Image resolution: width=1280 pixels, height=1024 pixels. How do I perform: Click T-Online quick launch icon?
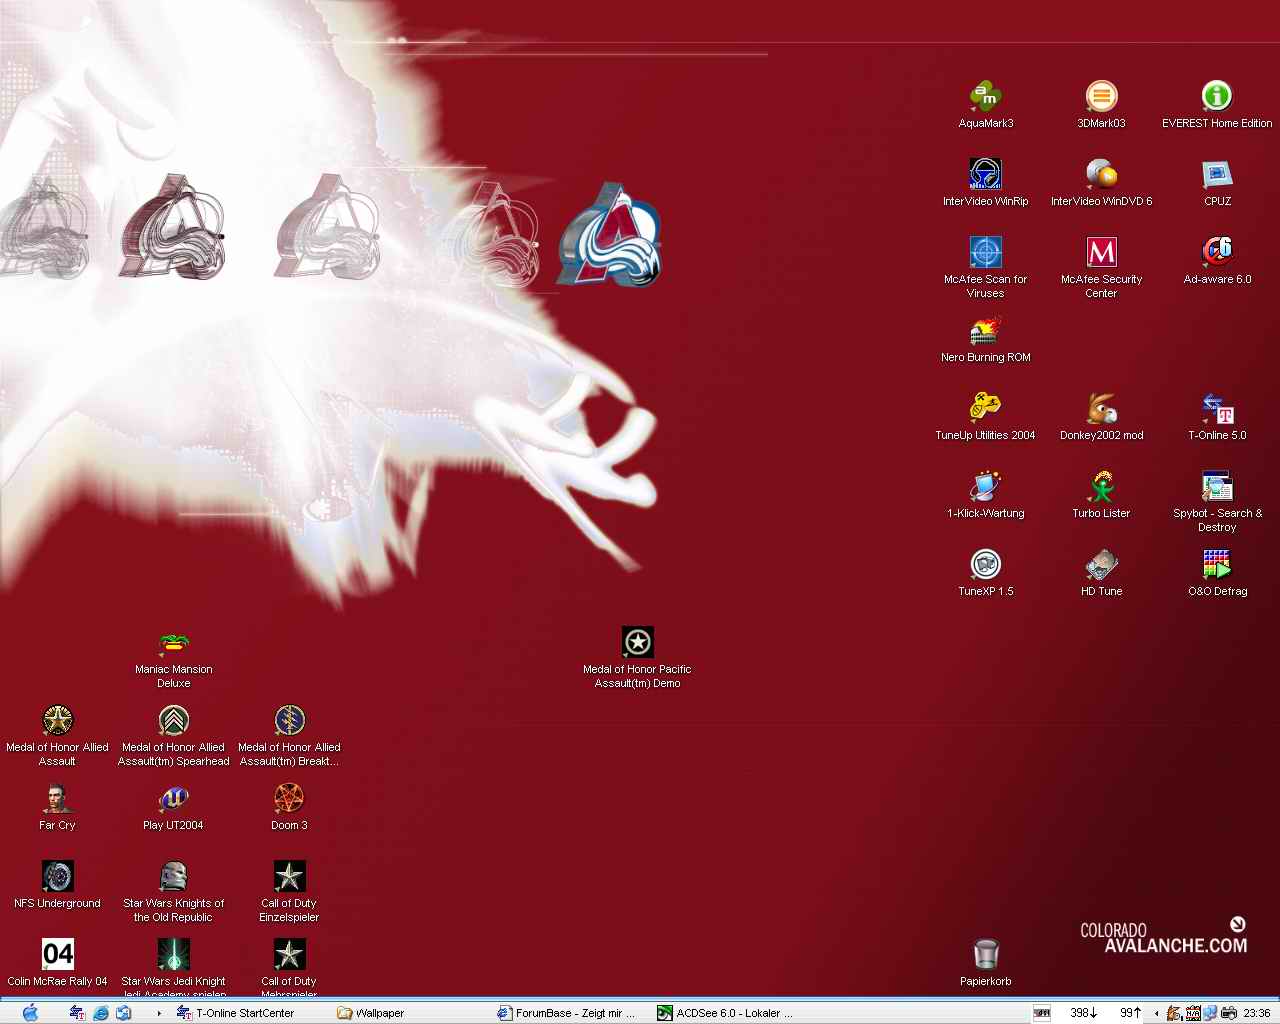[77, 1013]
